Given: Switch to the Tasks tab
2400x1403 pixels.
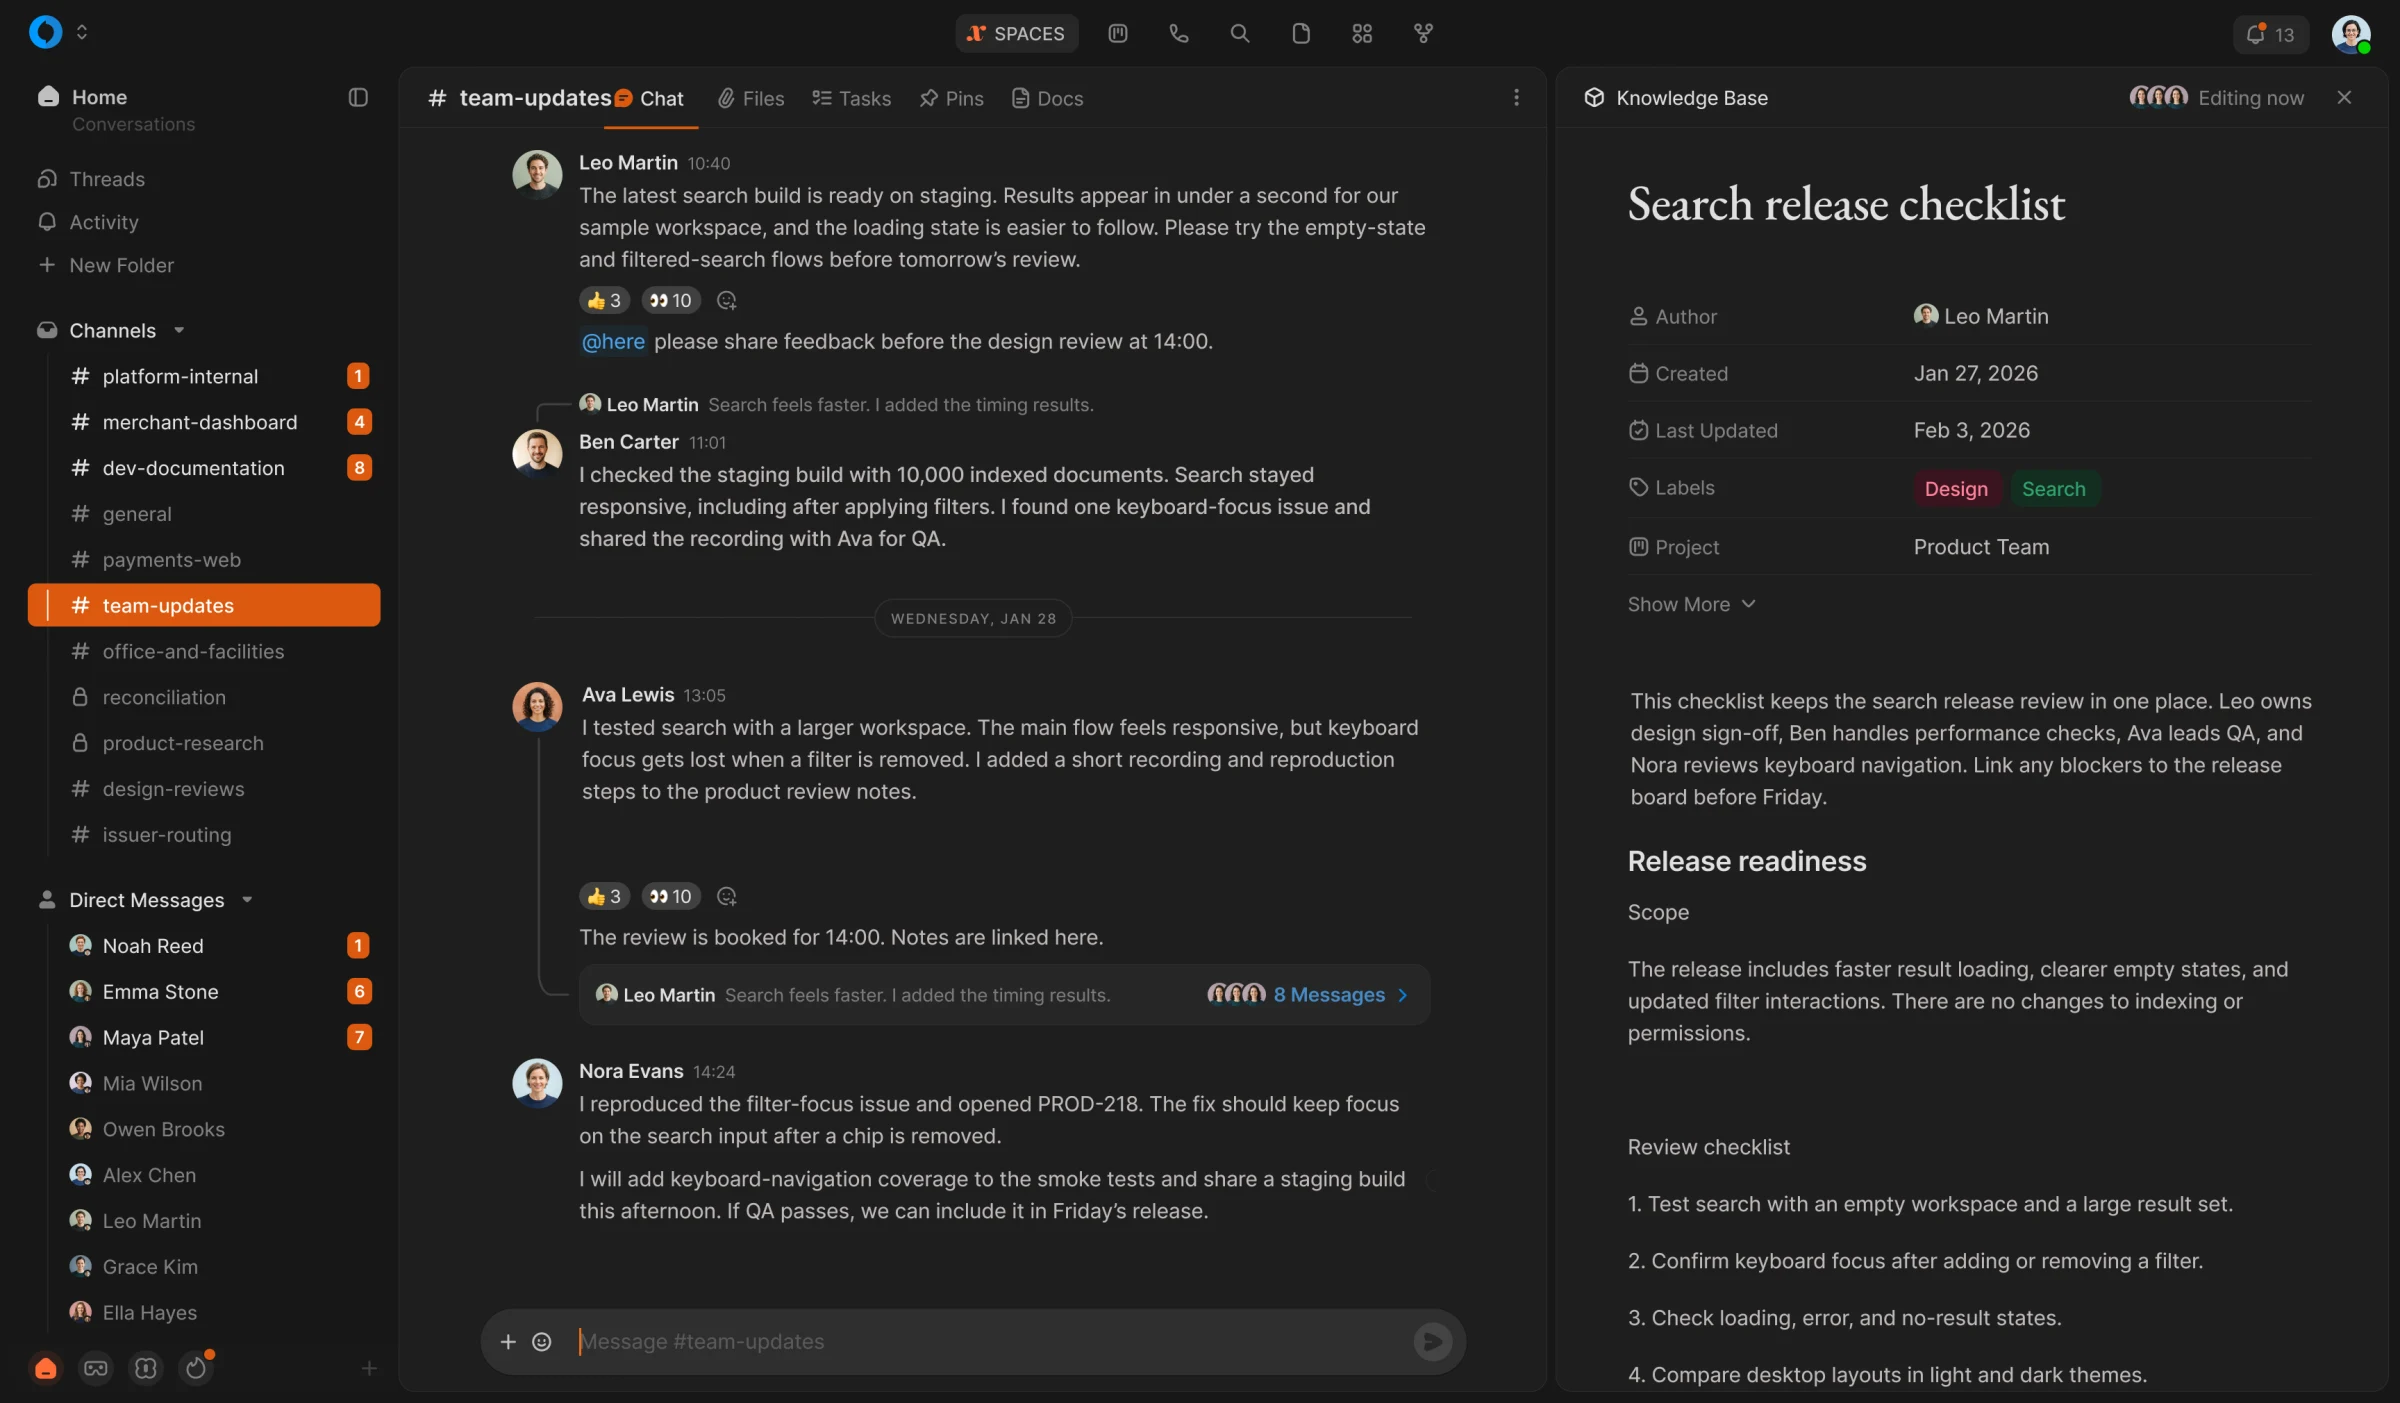Looking at the screenshot, I should coord(851,98).
